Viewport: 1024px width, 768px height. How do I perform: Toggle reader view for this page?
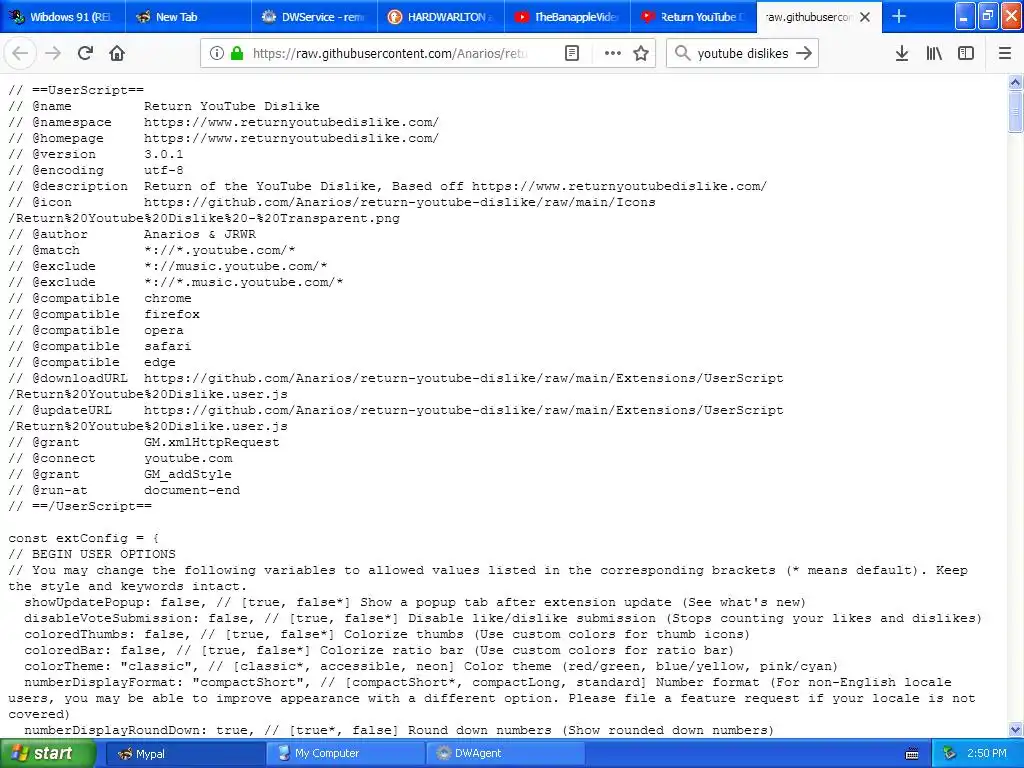[x=571, y=54]
